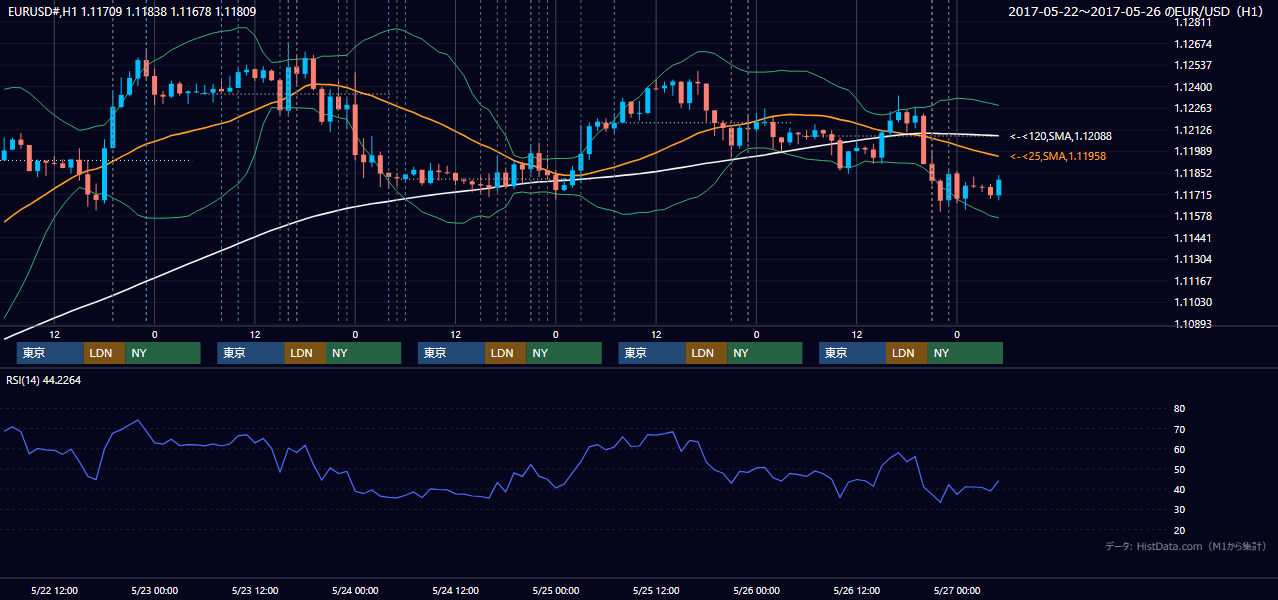Select the 5/26 12:00 time axis label
The height and width of the screenshot is (600, 1278).
point(857,590)
